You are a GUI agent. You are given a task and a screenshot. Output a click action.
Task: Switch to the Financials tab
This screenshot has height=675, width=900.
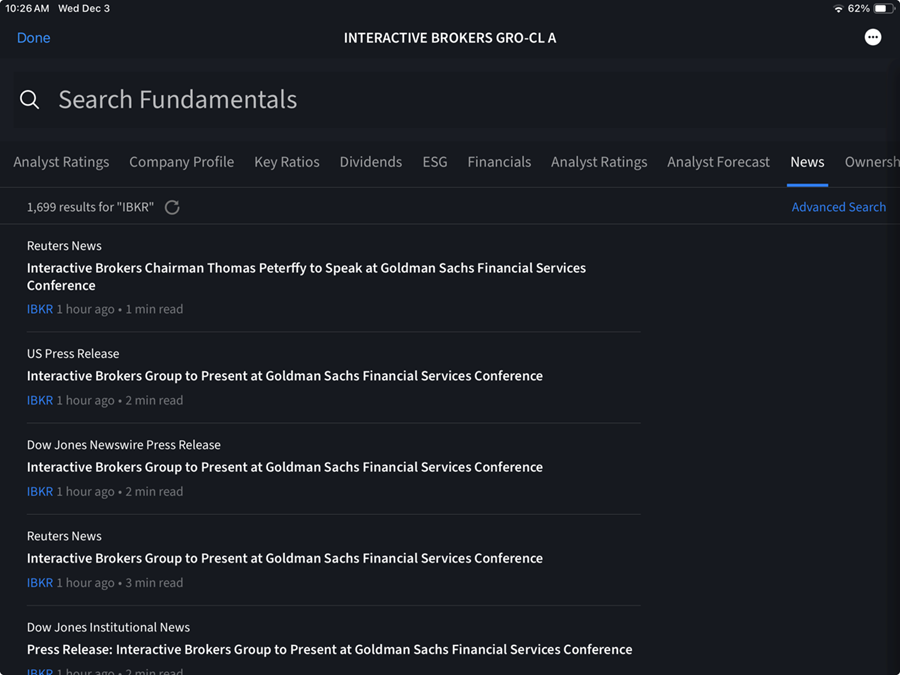pos(499,161)
